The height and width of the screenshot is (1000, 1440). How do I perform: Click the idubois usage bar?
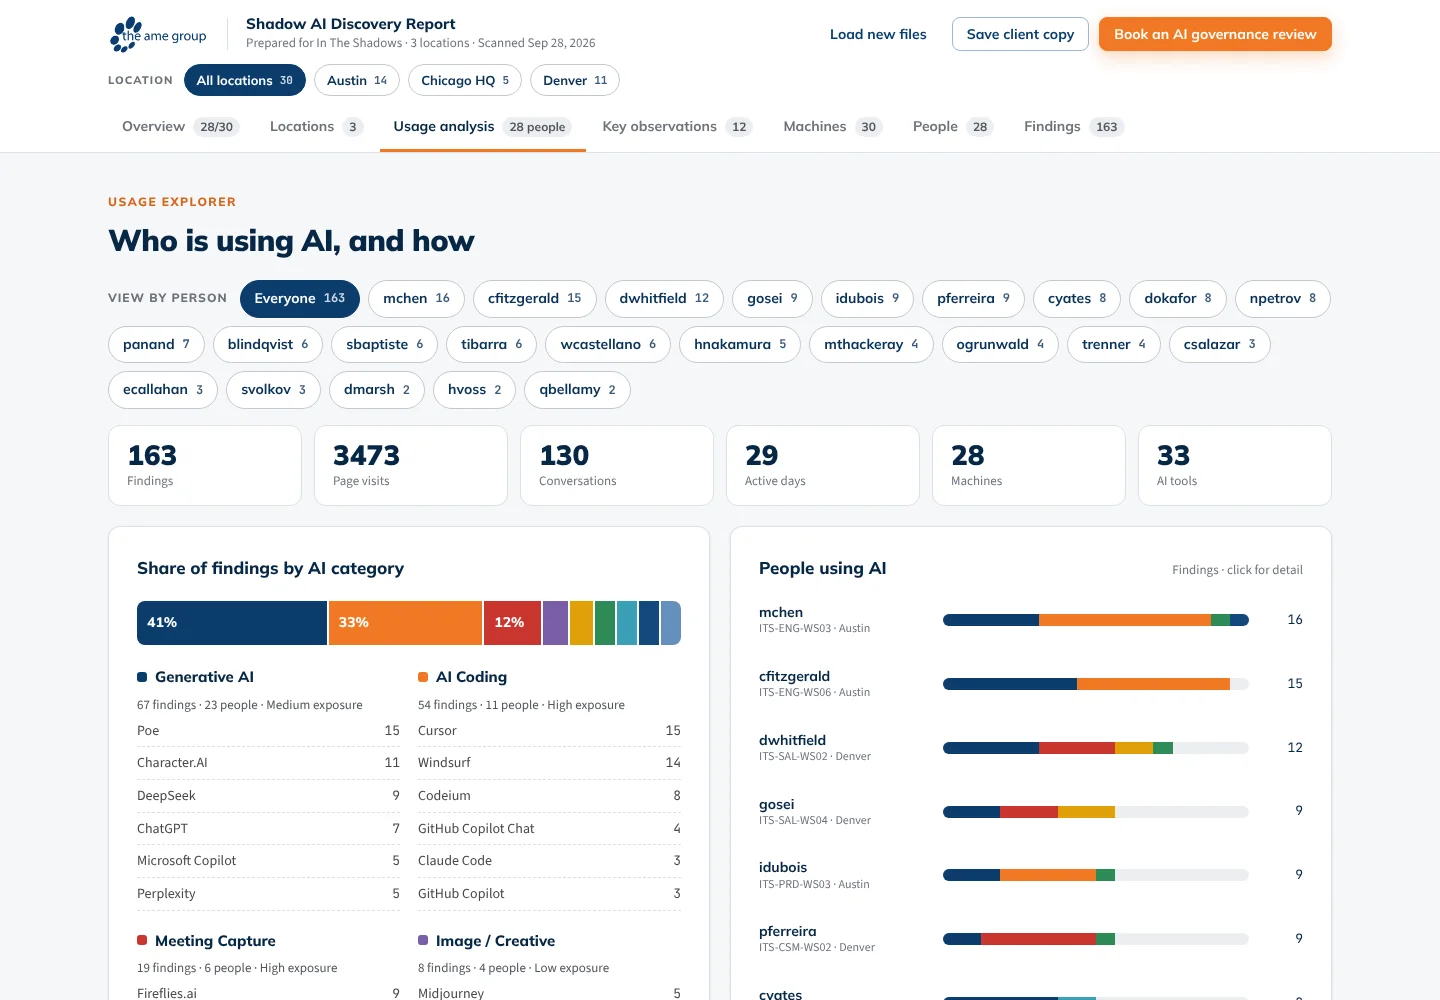1096,875
